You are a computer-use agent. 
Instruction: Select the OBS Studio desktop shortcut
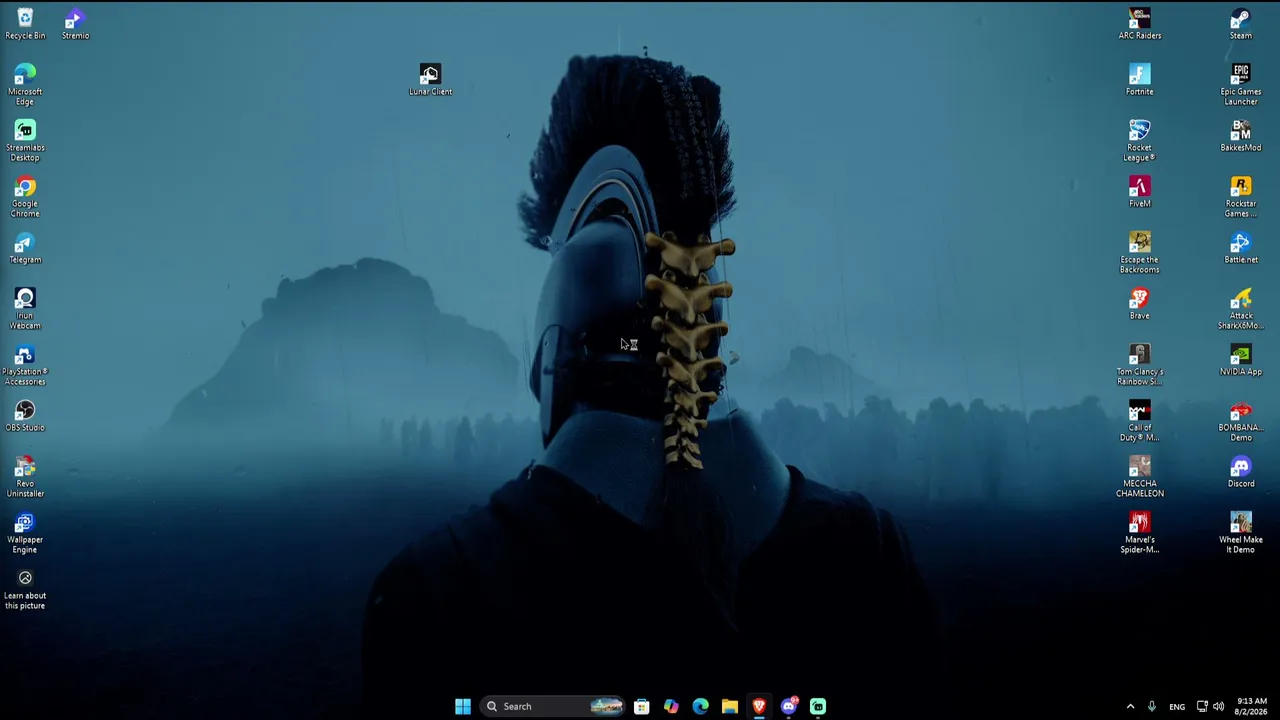[25, 416]
